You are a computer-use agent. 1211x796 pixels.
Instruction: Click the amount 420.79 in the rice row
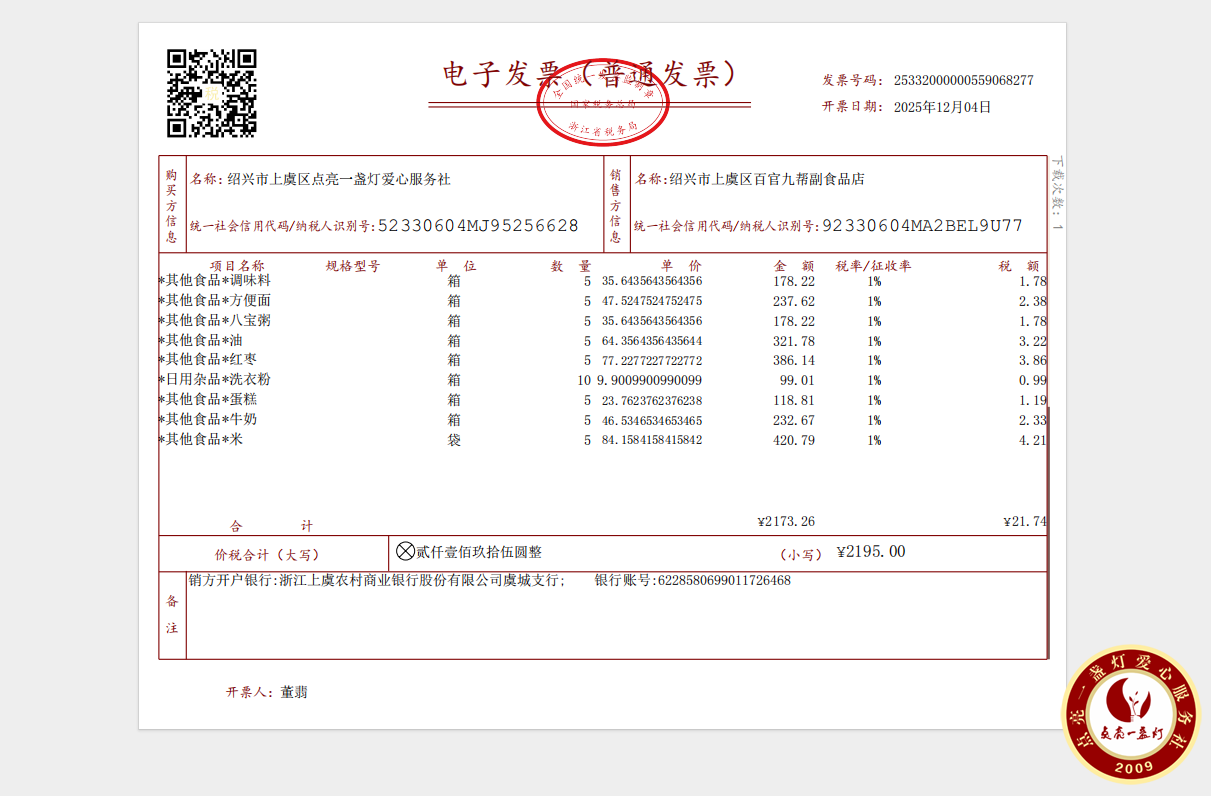[x=794, y=440]
